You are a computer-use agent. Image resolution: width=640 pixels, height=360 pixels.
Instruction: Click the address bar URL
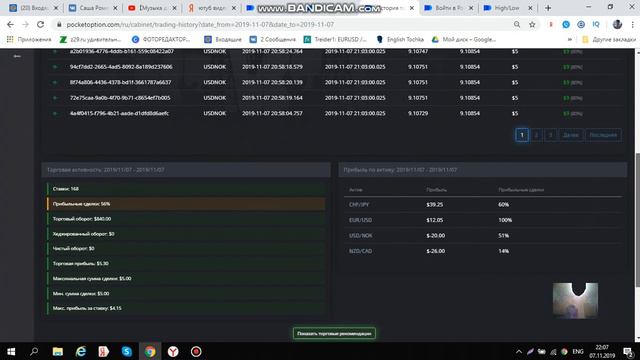tap(200, 24)
